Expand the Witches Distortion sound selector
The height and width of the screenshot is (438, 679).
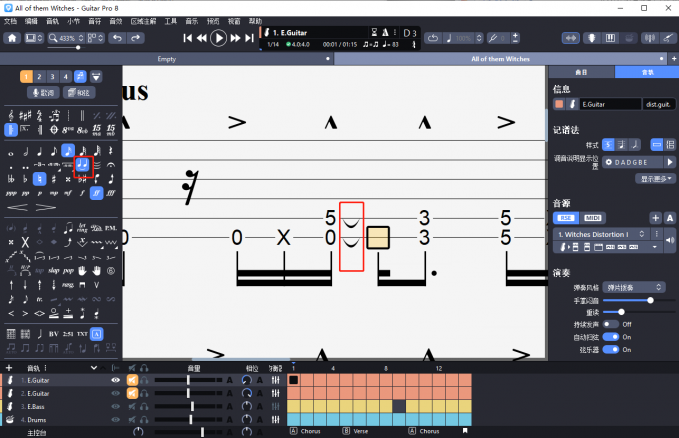coord(641,234)
